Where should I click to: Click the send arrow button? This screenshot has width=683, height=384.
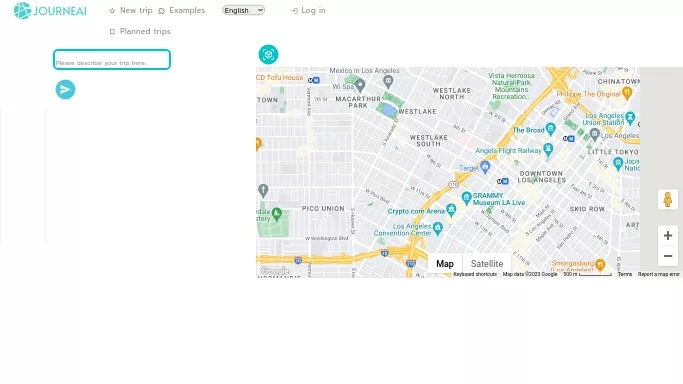click(65, 90)
